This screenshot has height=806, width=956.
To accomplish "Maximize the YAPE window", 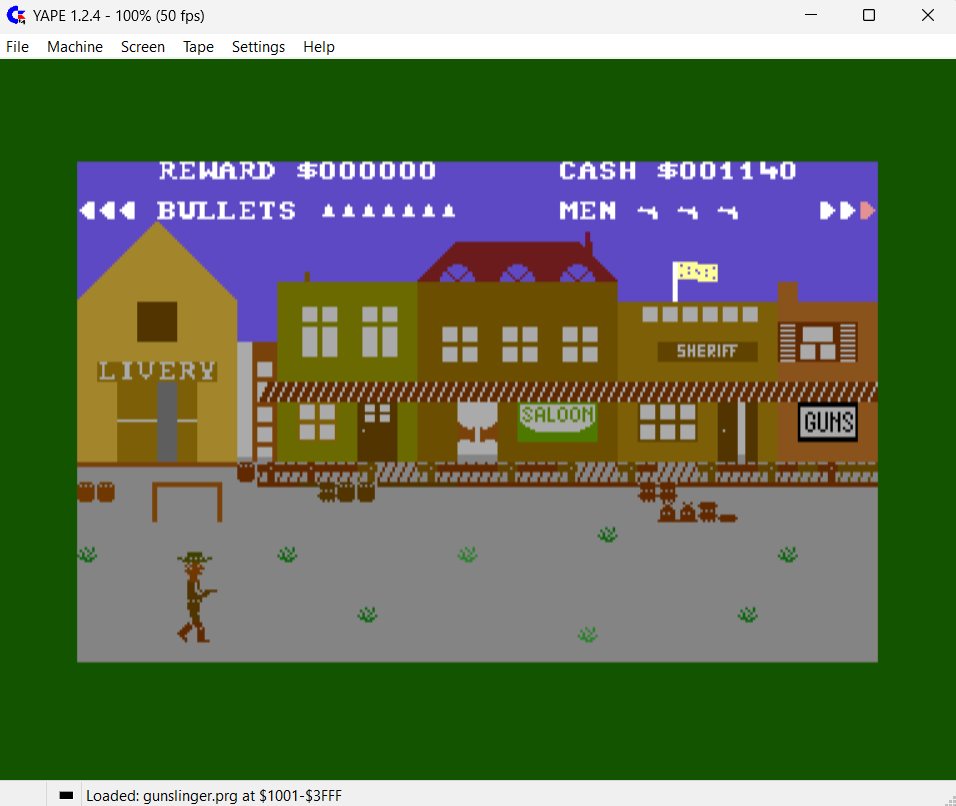I will coord(869,15).
